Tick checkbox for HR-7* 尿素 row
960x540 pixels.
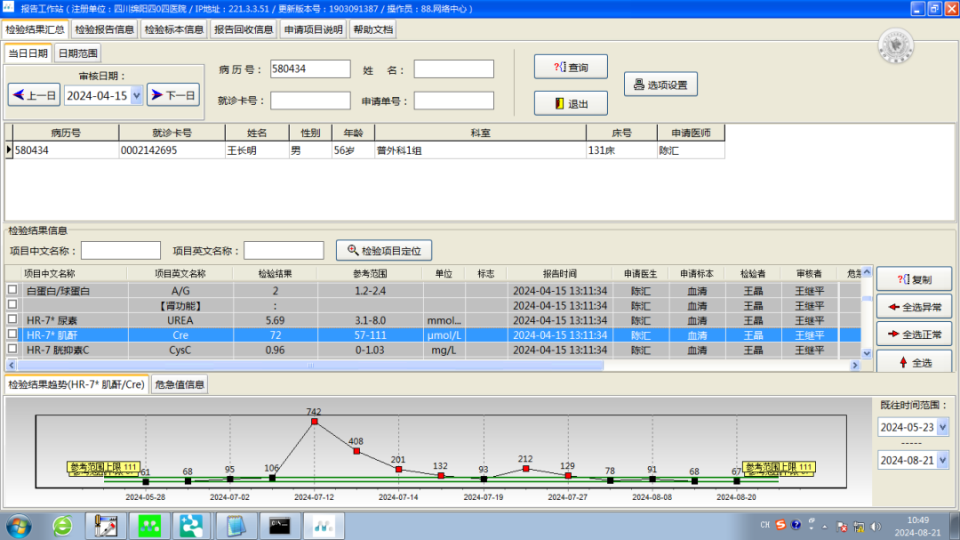pyautogui.click(x=12, y=319)
